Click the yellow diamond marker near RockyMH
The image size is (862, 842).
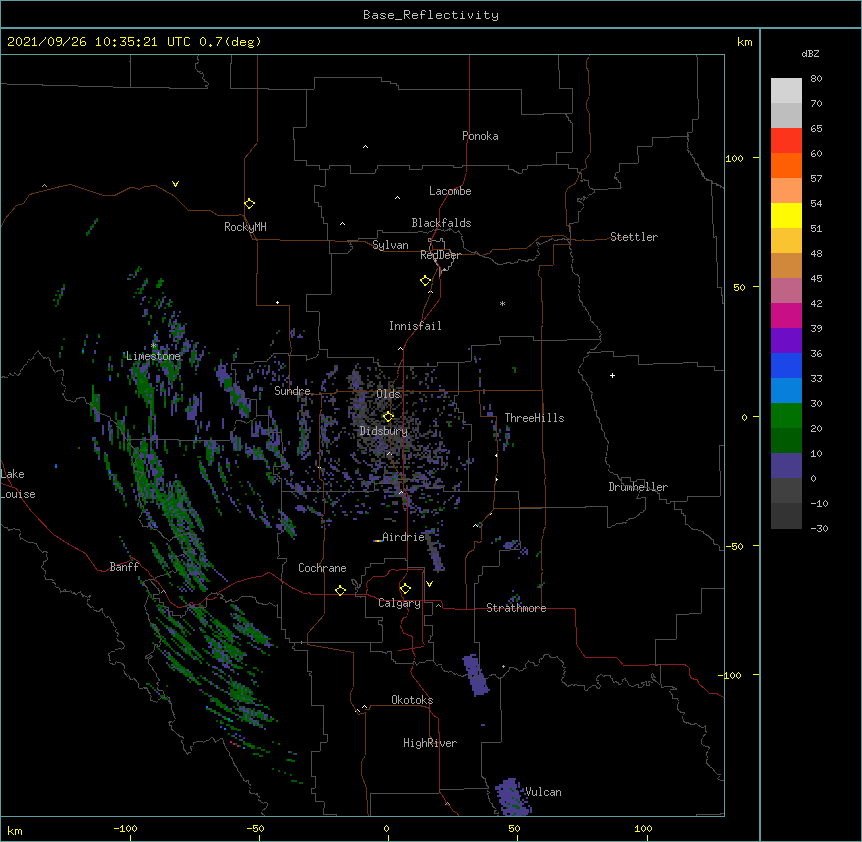pyautogui.click(x=249, y=204)
